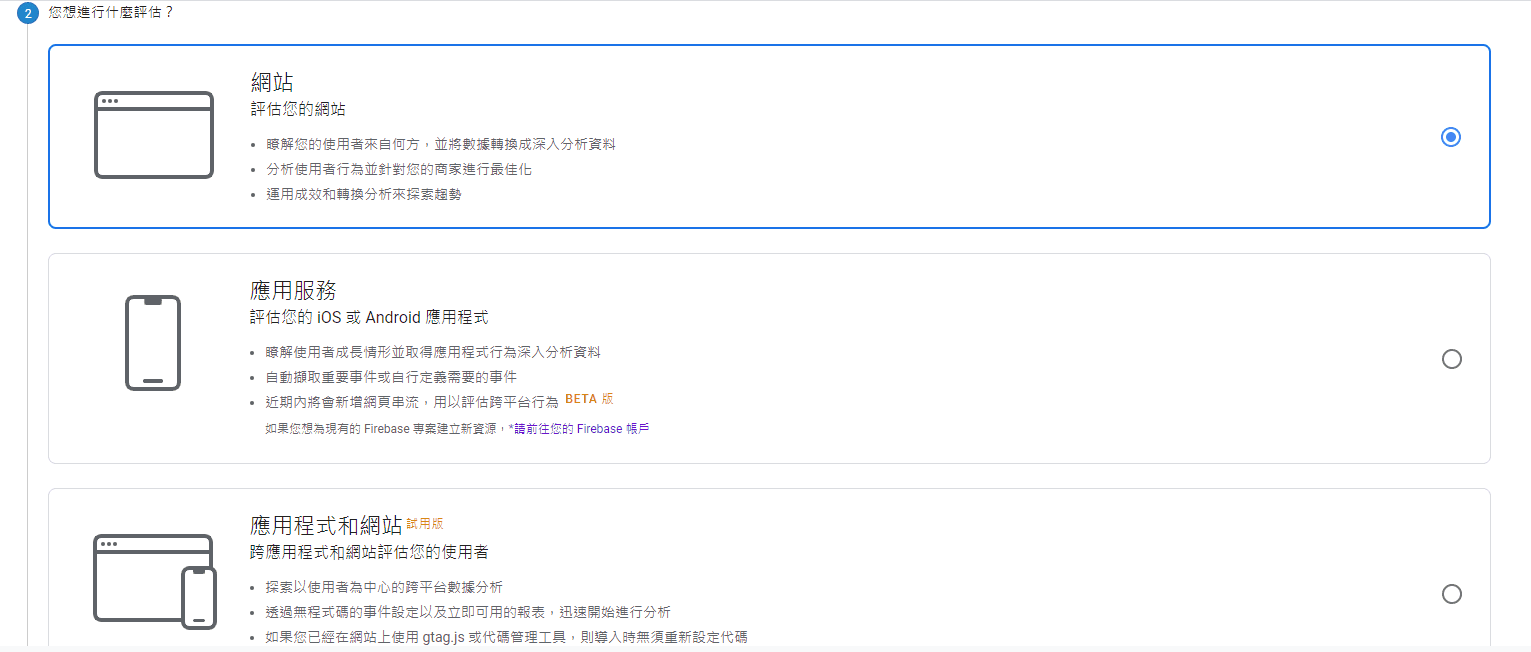This screenshot has height=652, width=1531.
Task: Select the 網站 radio button
Action: click(x=1451, y=137)
